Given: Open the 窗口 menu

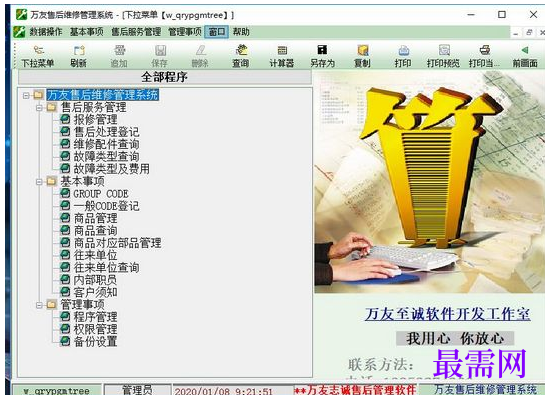Looking at the screenshot, I should [217, 32].
